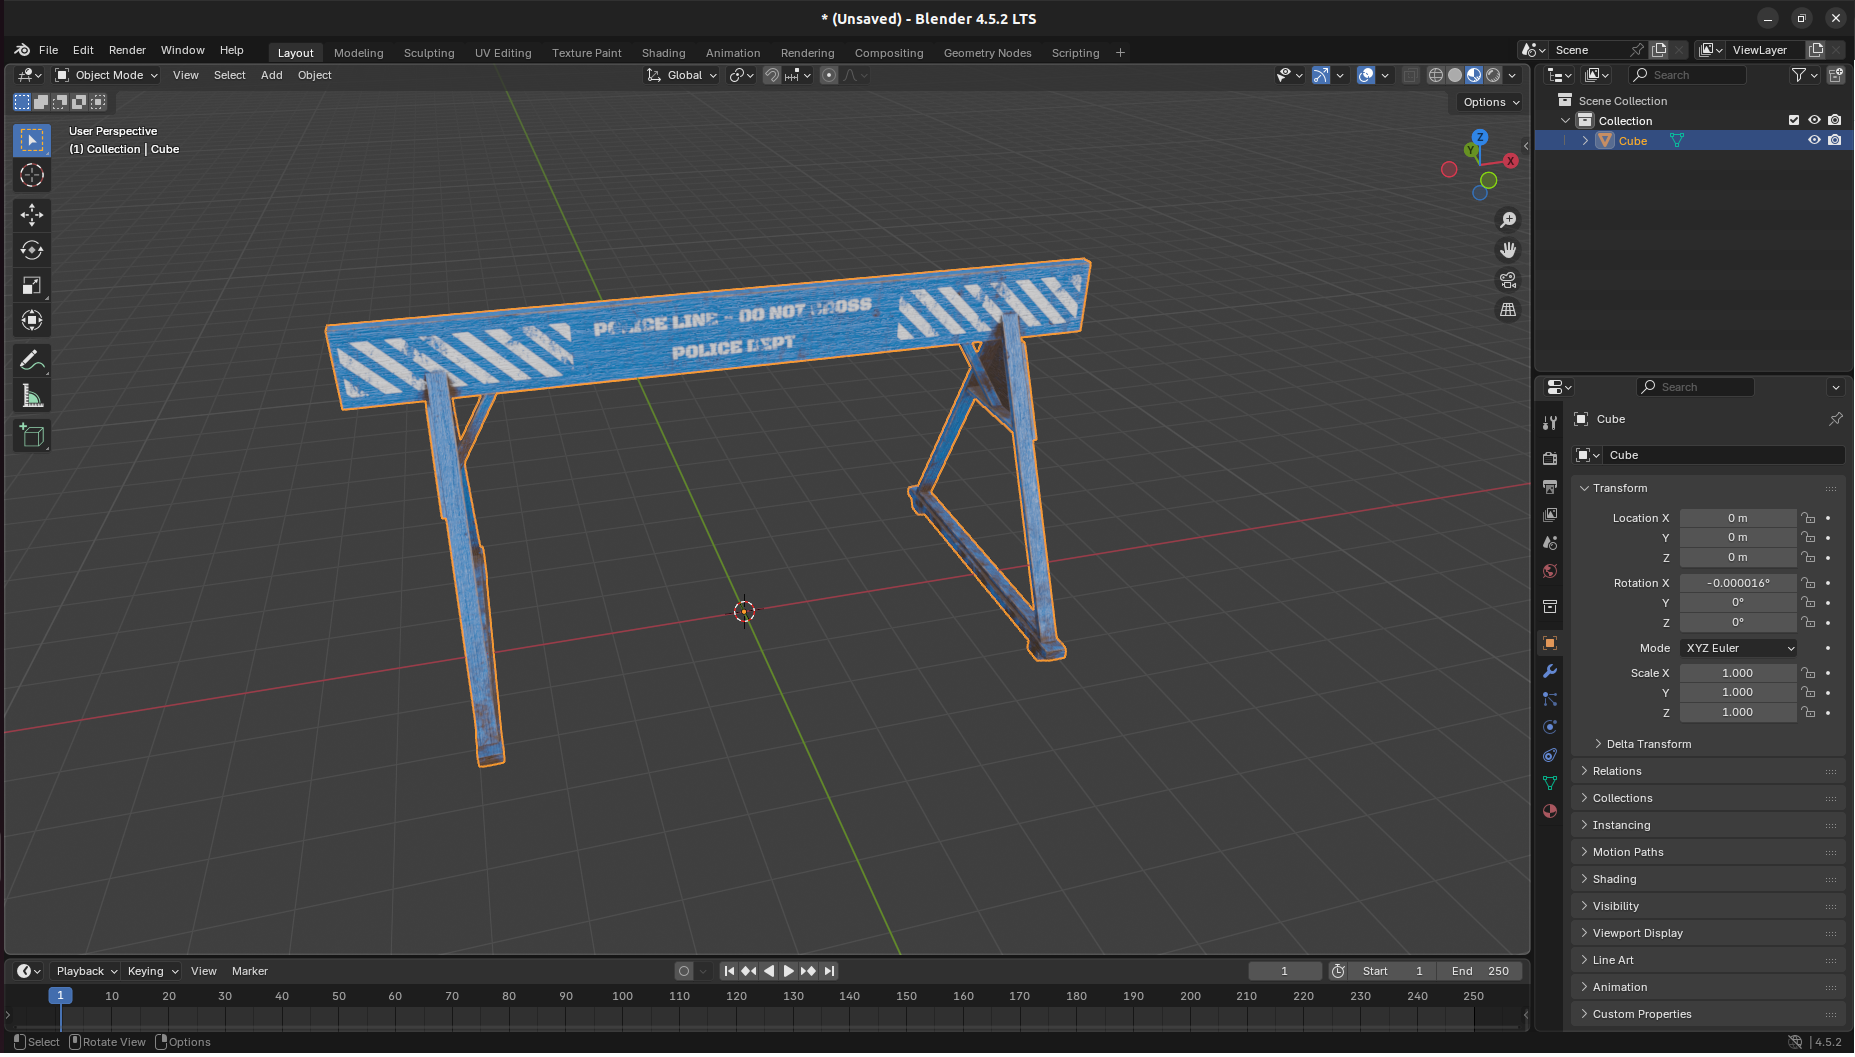Switch to the Shading workspace tab
This screenshot has width=1855, height=1057.
[663, 52]
